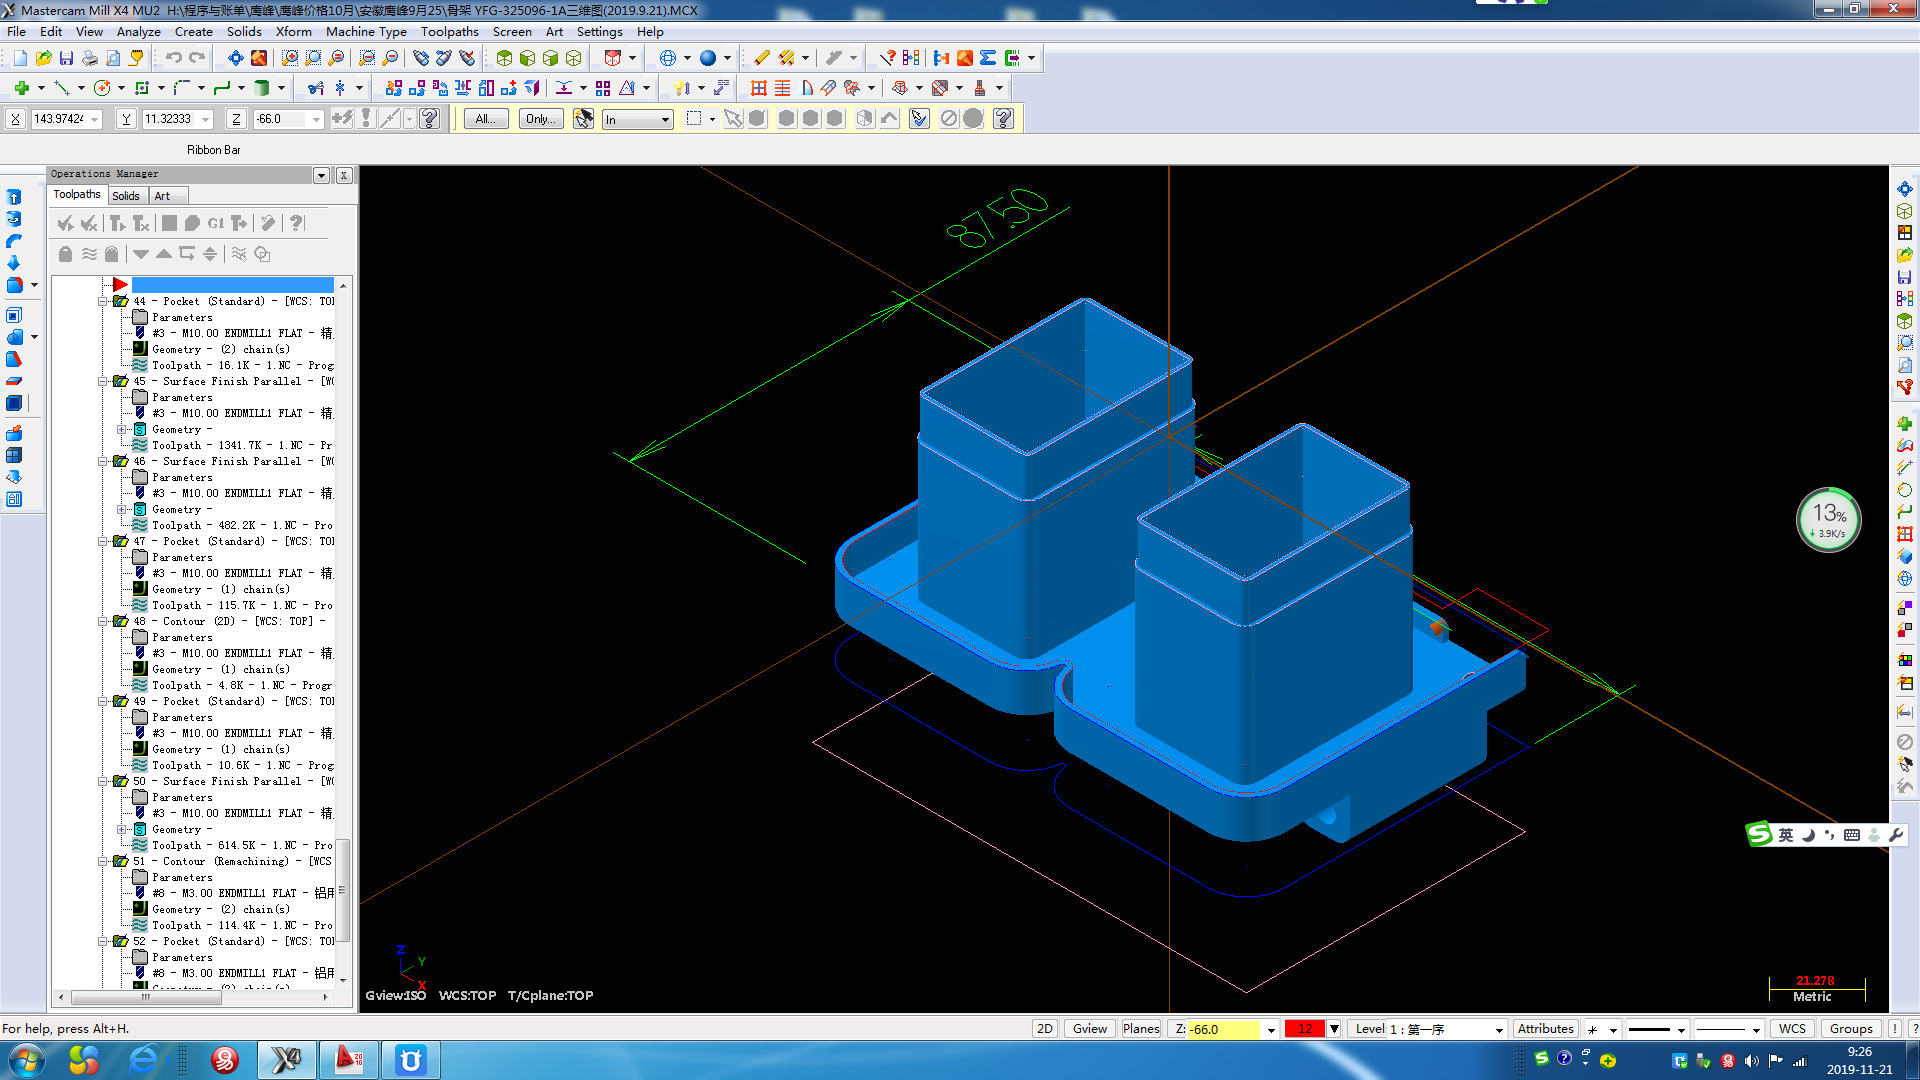Switch to the Solids tab

pyautogui.click(x=126, y=195)
